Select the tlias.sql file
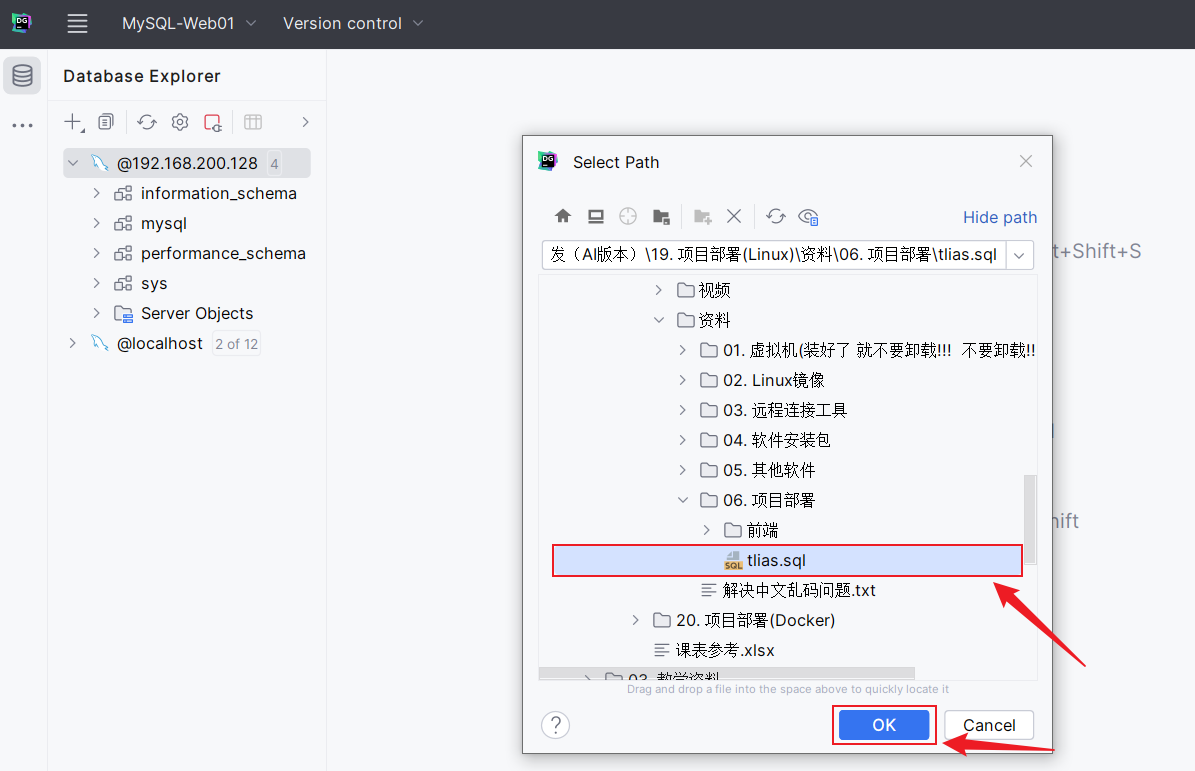The height and width of the screenshot is (771, 1195). 776,560
